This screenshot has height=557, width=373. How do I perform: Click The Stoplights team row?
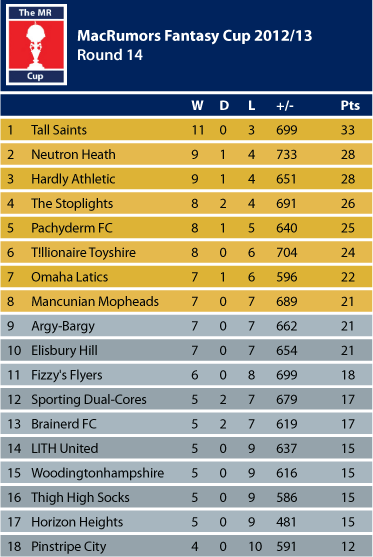186,203
